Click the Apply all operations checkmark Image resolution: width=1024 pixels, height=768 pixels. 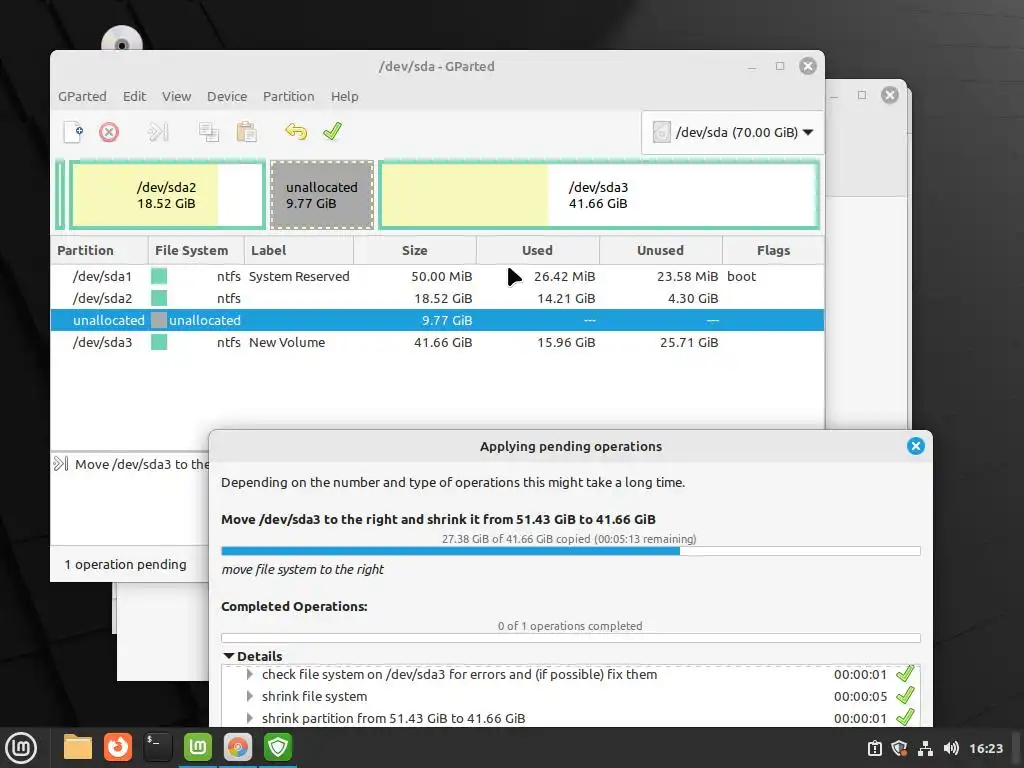[x=332, y=131]
